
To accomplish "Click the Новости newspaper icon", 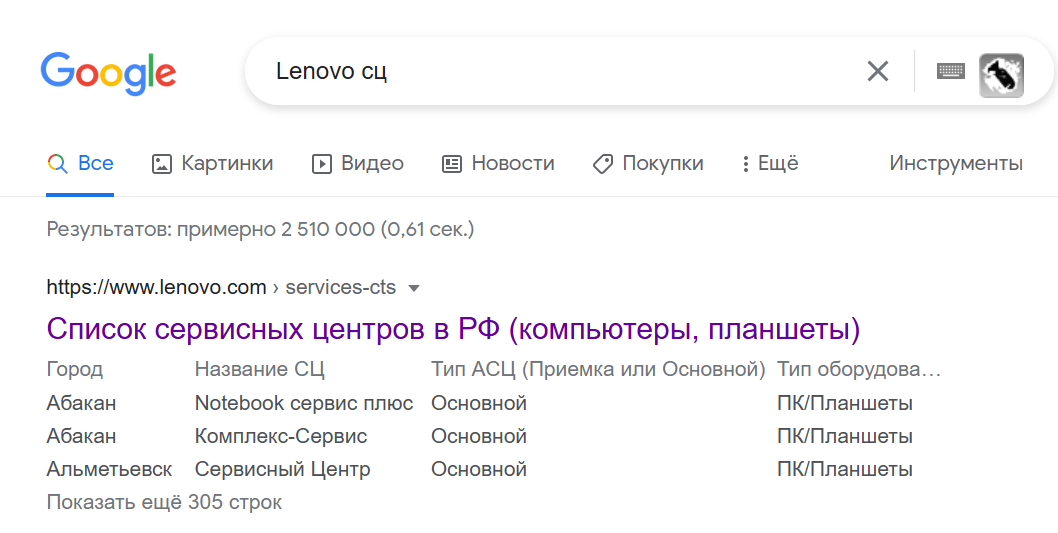I will tap(452, 164).
